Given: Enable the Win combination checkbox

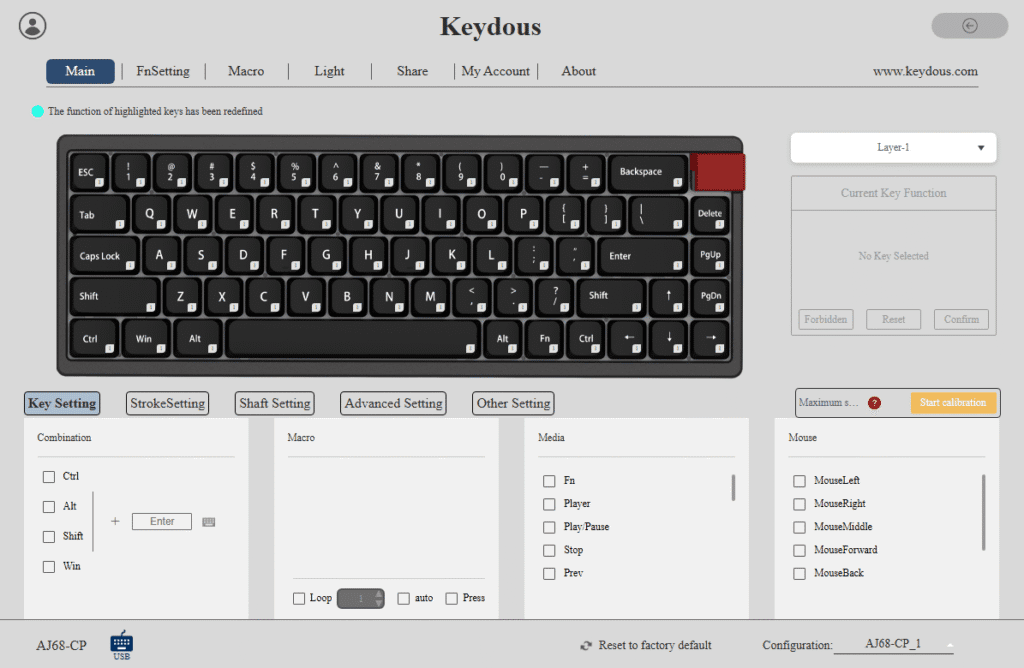Looking at the screenshot, I should point(49,567).
